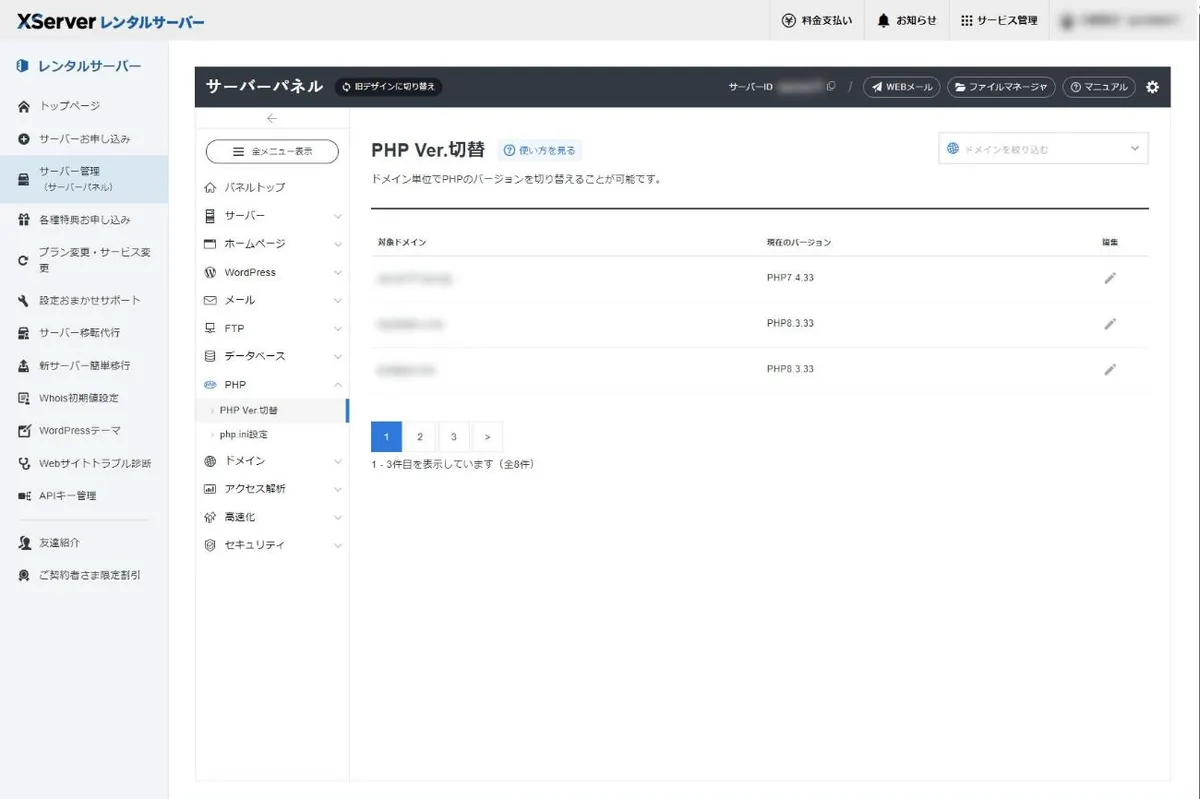The image size is (1200, 799).
Task: Expand the サーバー menu section
Action: [x=272, y=216]
